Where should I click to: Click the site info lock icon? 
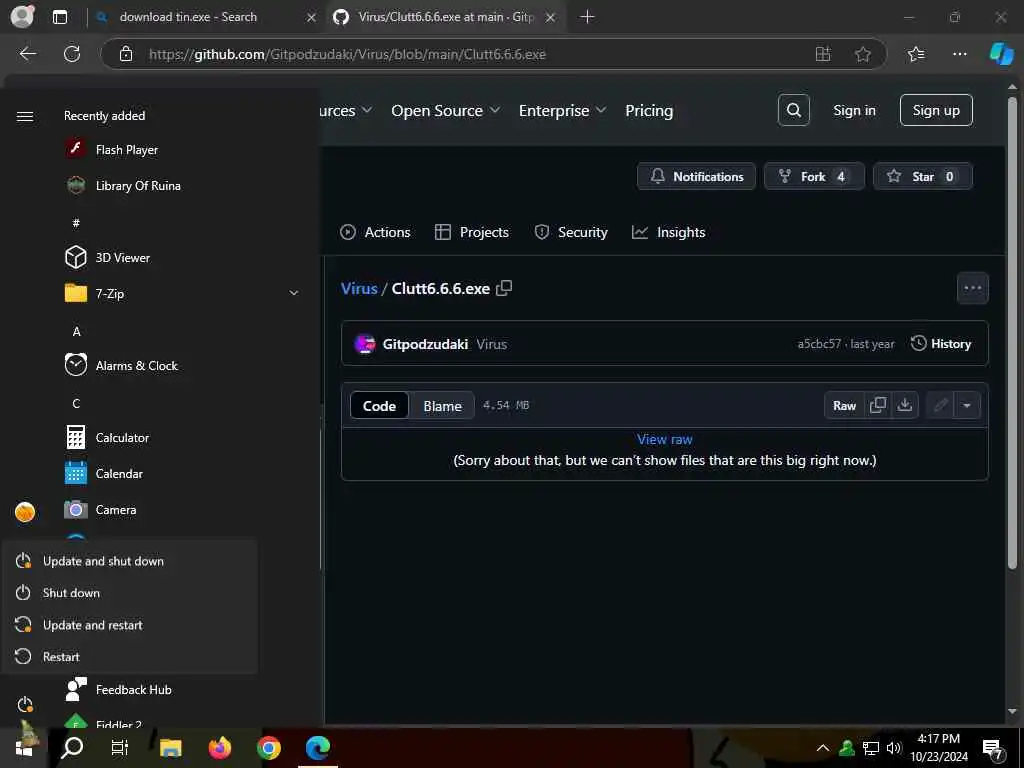pyautogui.click(x=126, y=54)
